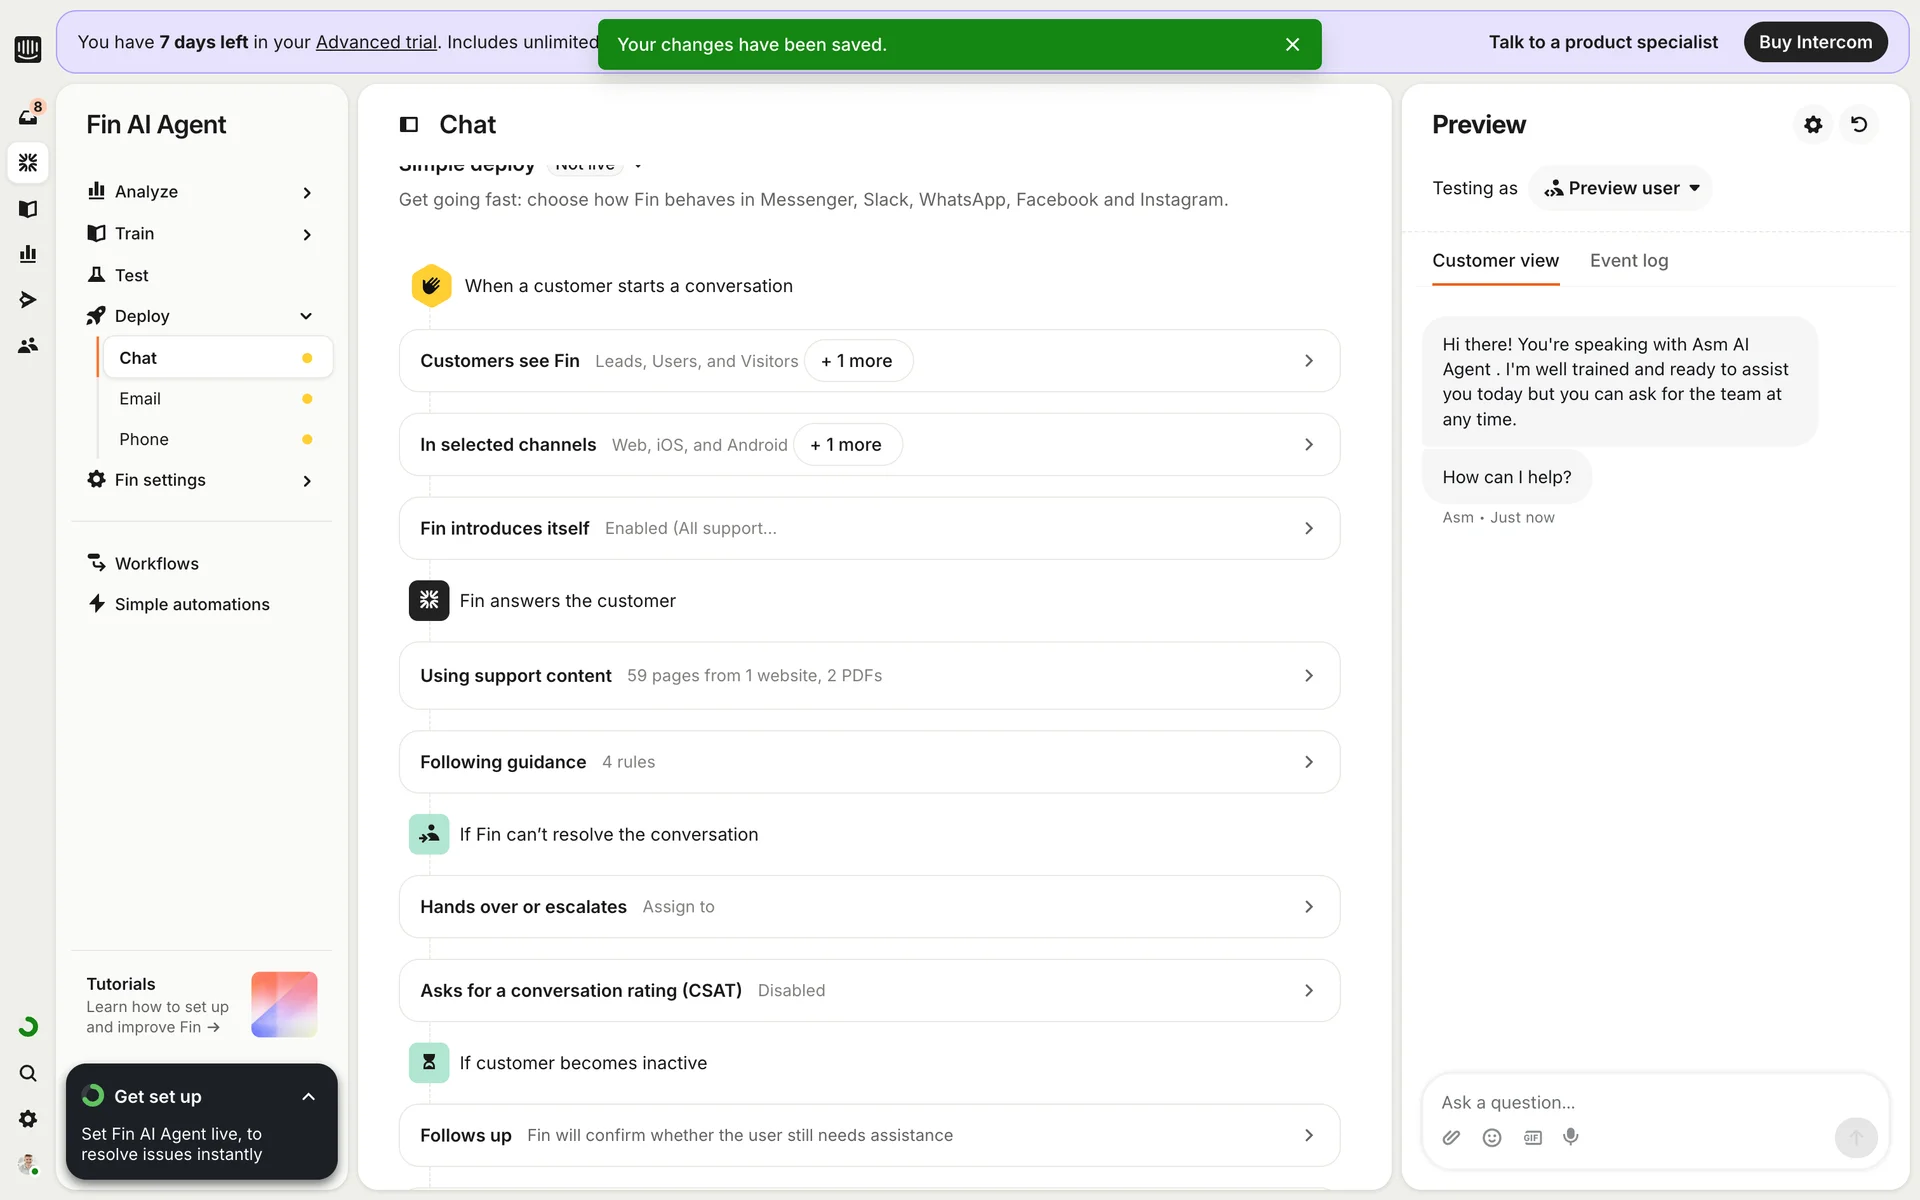Click the Buy Intercom button

[x=1815, y=42]
